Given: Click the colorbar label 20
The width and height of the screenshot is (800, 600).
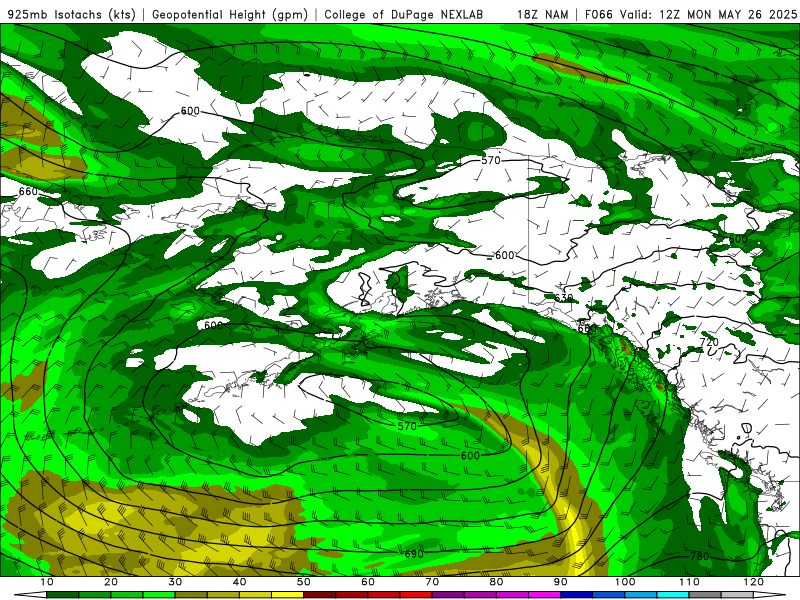Looking at the screenshot, I should [x=111, y=582].
